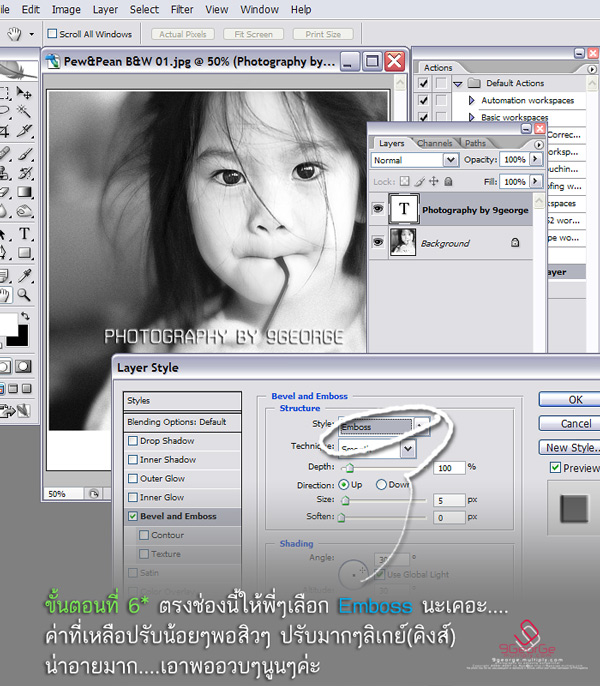The height and width of the screenshot is (686, 600).
Task: Open the Filter menu
Action: tap(182, 9)
